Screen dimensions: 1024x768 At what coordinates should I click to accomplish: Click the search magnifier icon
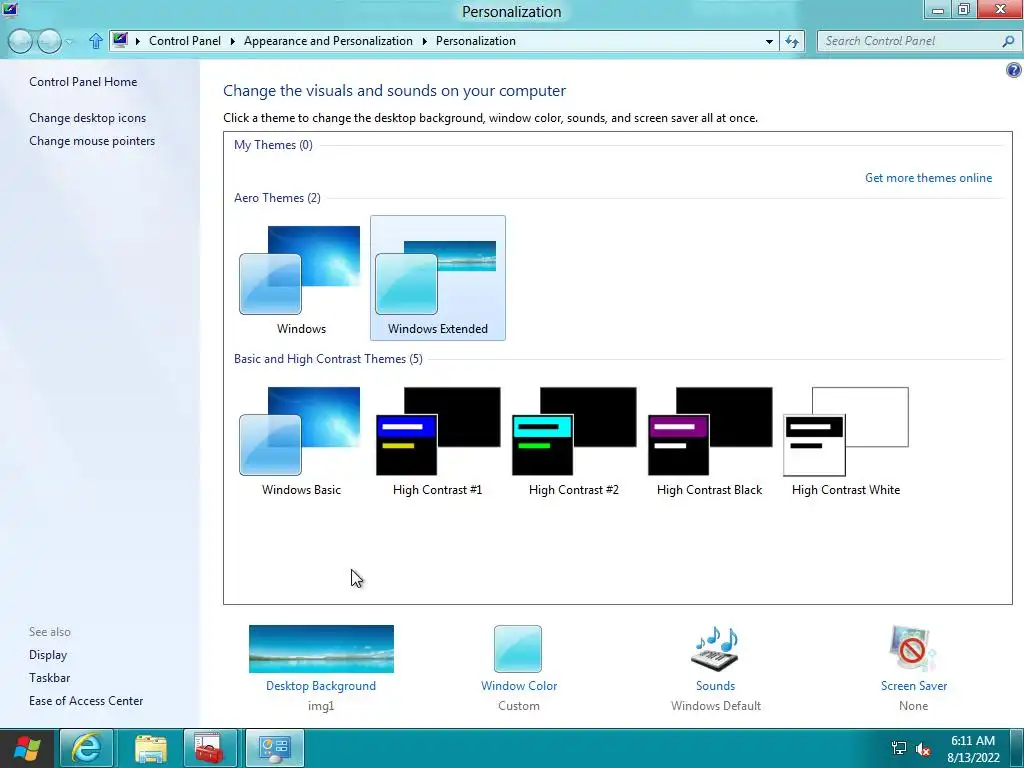click(1008, 41)
